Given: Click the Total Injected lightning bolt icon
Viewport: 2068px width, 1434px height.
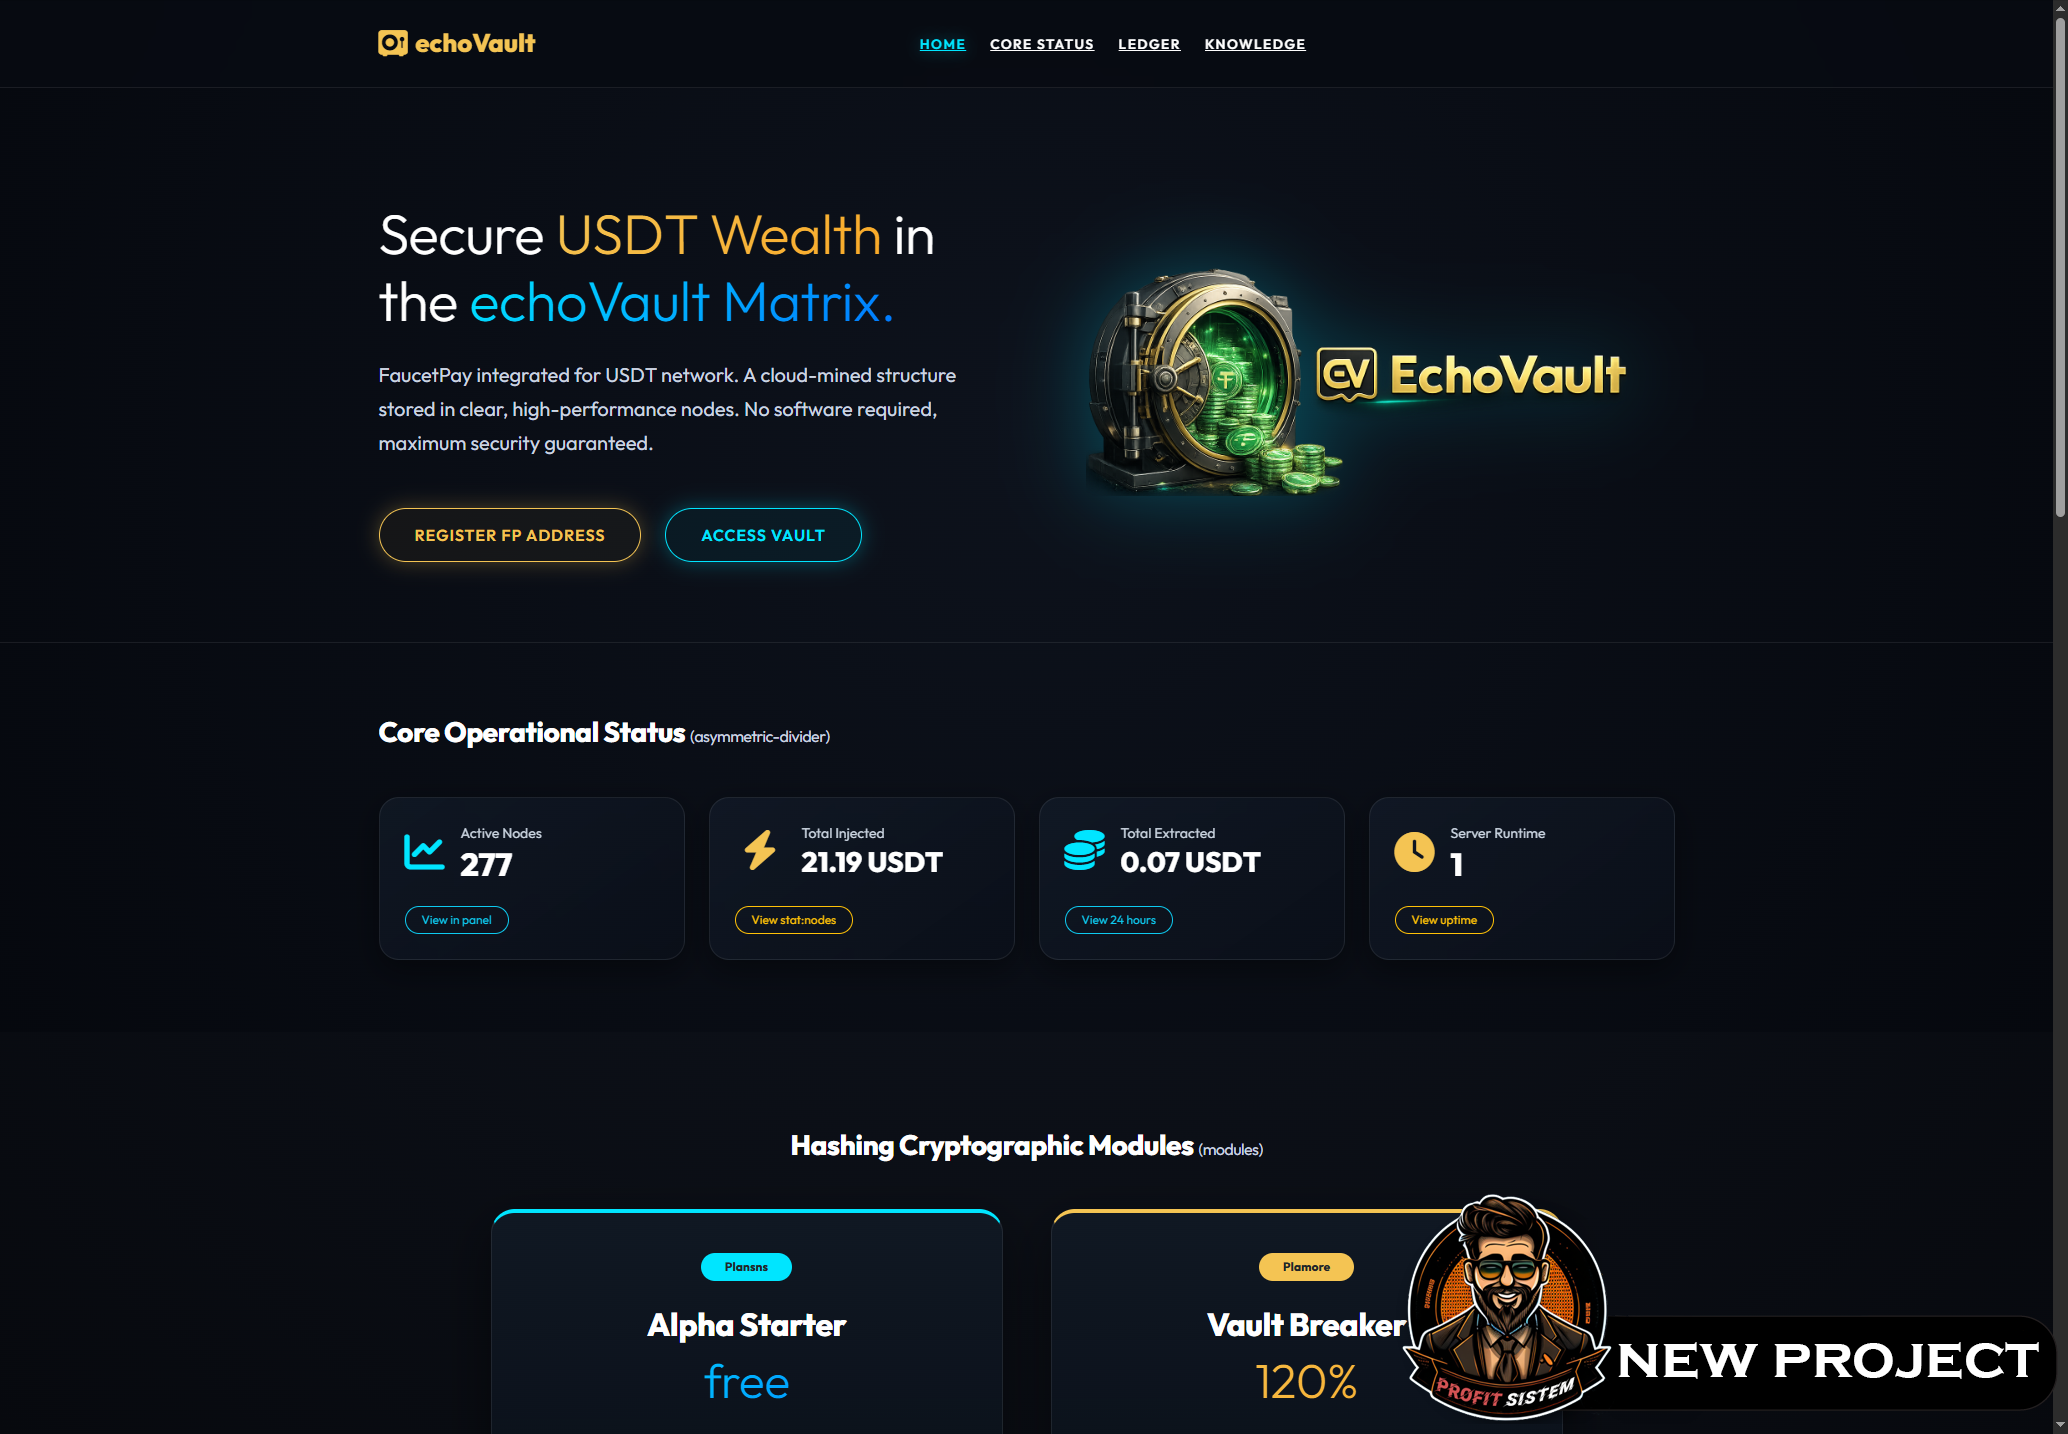Looking at the screenshot, I should pos(760,850).
